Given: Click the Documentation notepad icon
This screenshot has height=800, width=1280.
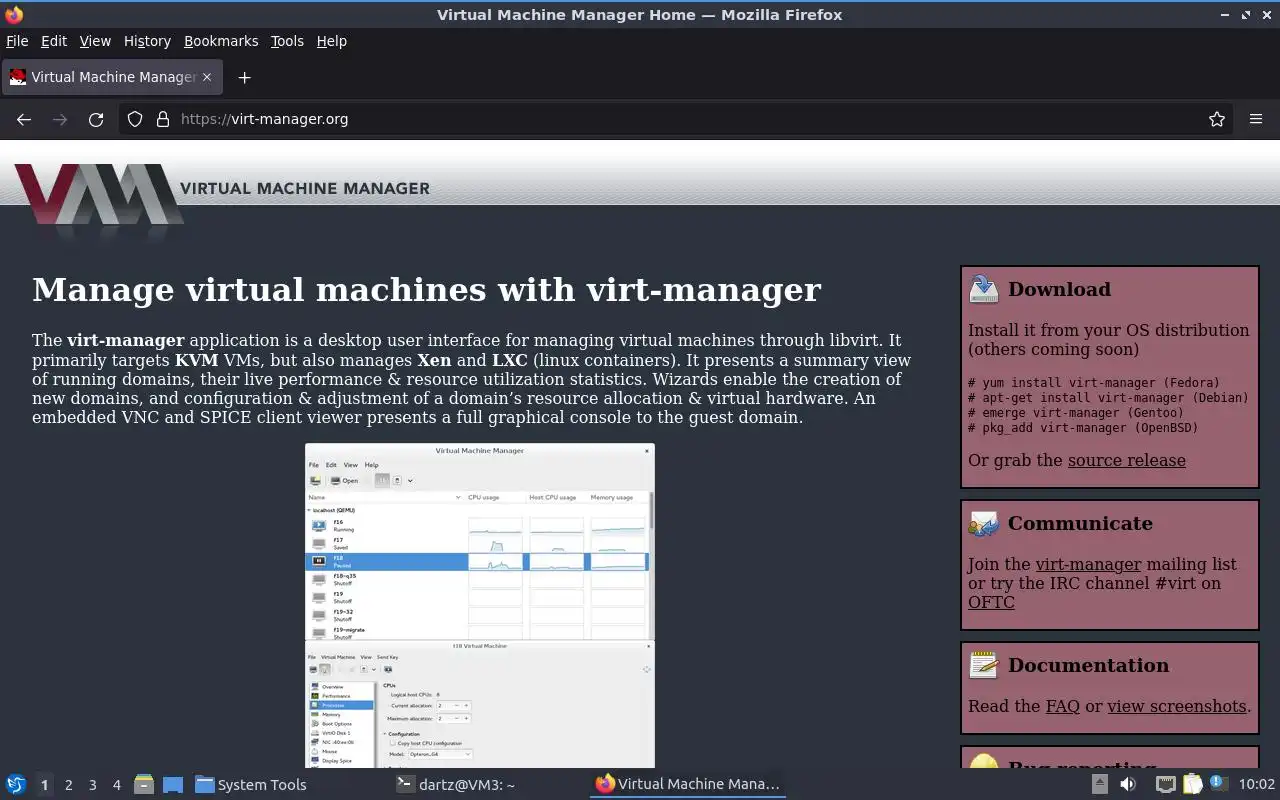Looking at the screenshot, I should click(984, 665).
